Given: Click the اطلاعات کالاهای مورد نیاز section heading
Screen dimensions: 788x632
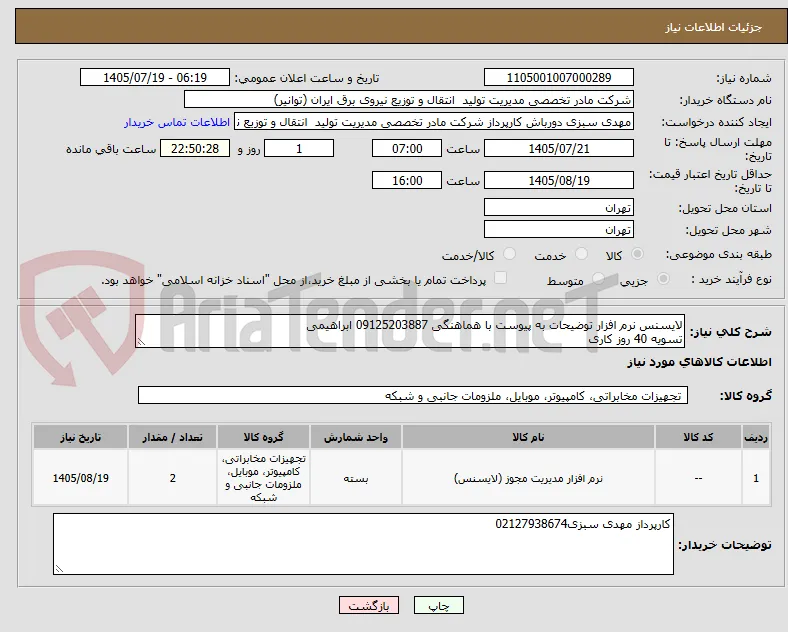Looking at the screenshot, I should (699, 362).
